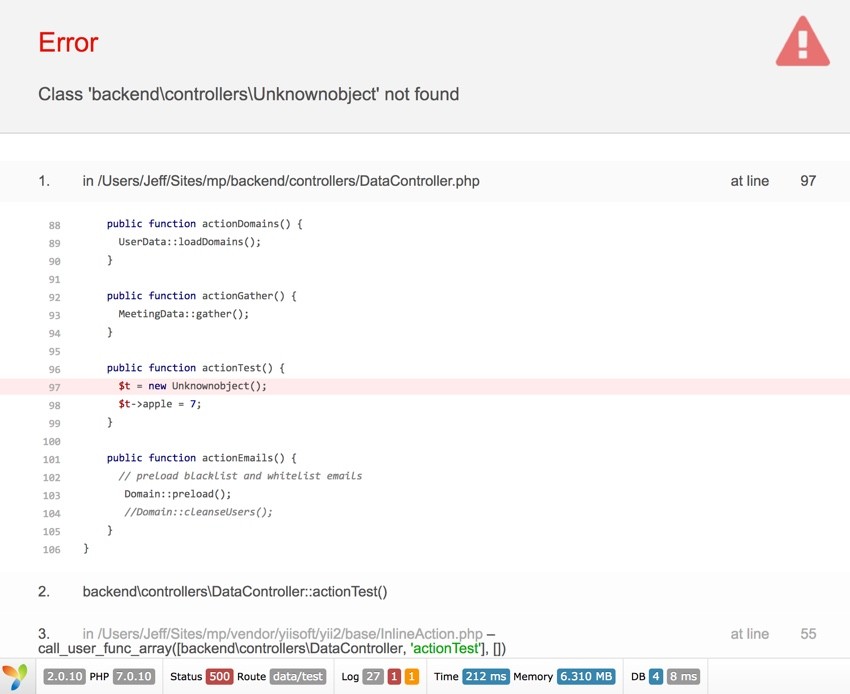Click highlighted line 97 'new Unknownobject()'
850x694 pixels.
425,386
